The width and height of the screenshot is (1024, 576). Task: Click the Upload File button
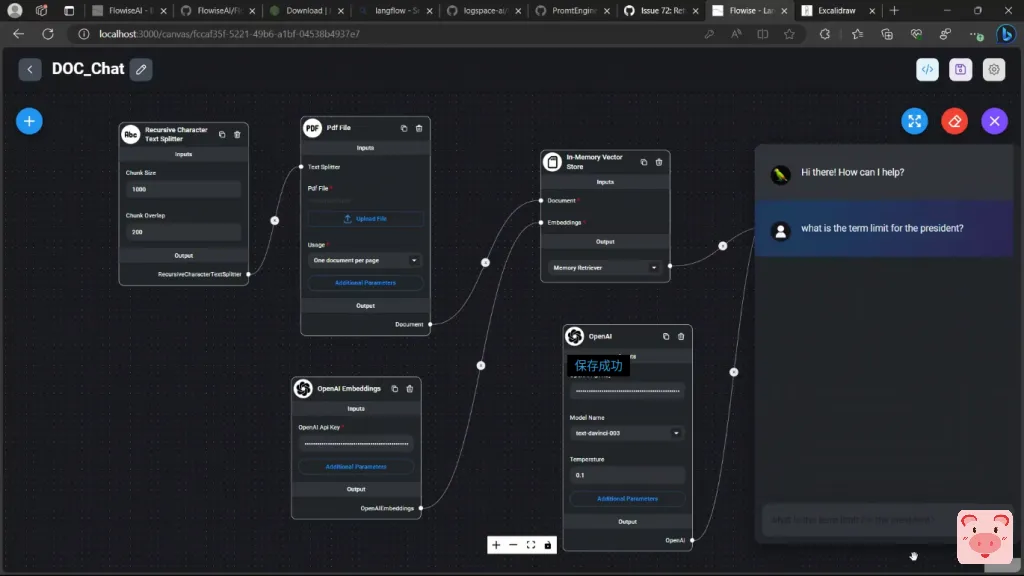pyautogui.click(x=365, y=218)
